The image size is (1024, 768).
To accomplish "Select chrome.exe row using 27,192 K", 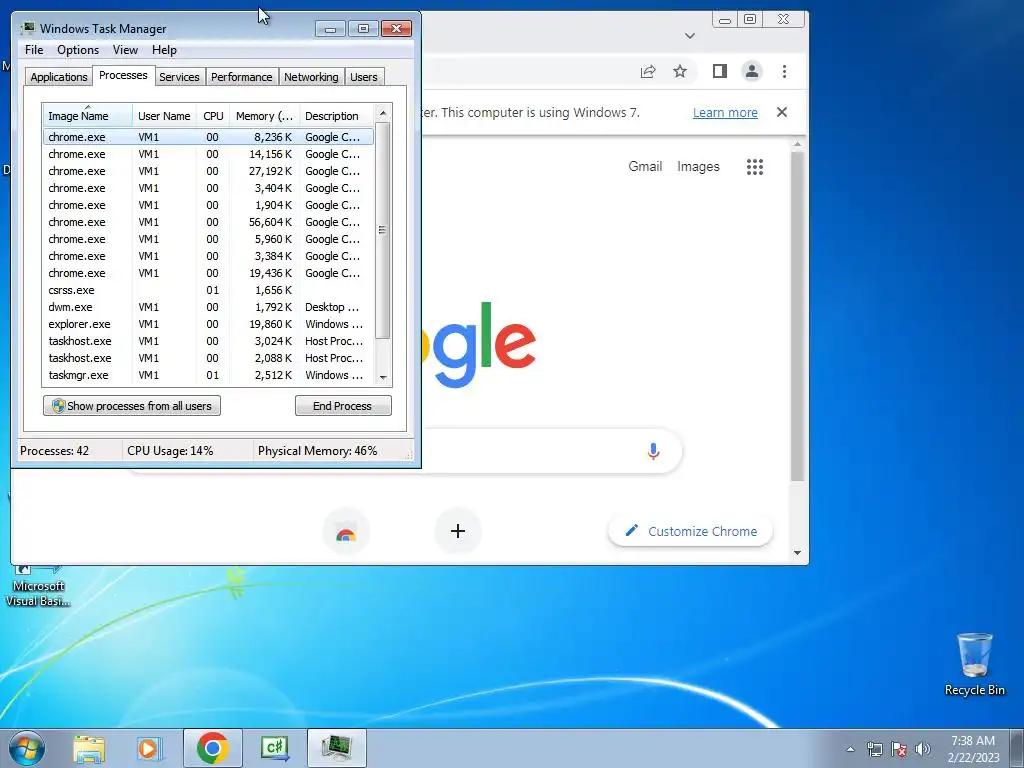I will click(x=208, y=171).
